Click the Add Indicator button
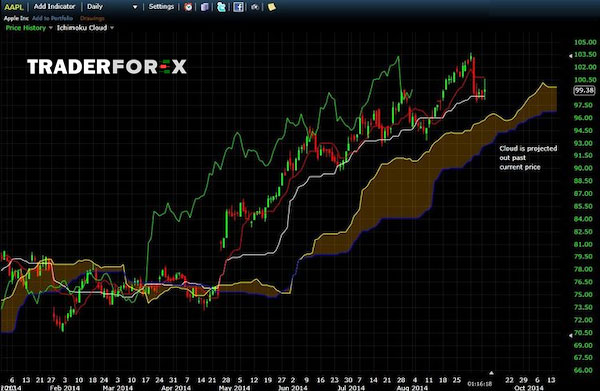Screen dimensions: 600x391 [54, 7]
